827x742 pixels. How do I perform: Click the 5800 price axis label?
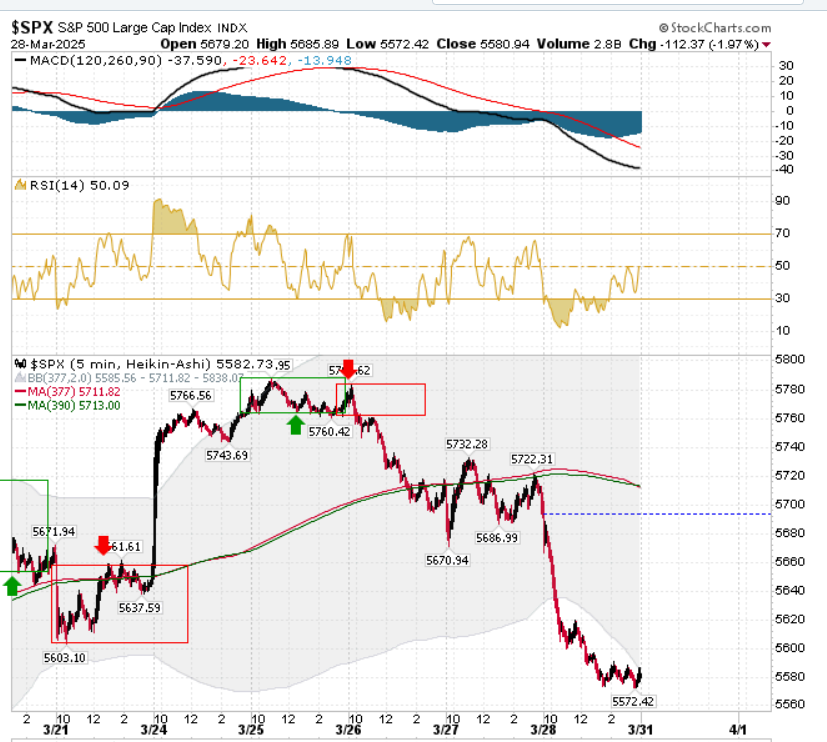coord(790,360)
